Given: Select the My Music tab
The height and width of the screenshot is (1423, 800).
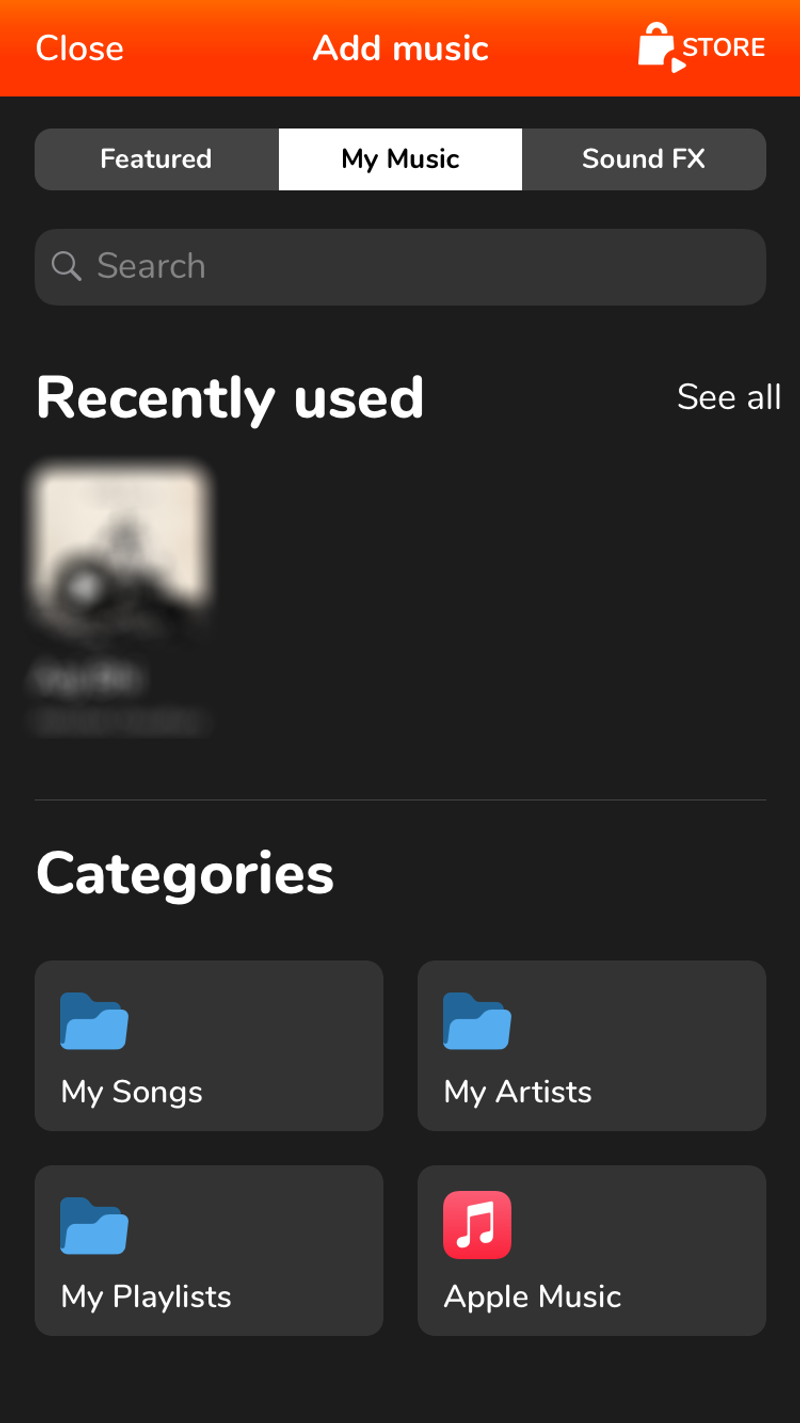Looking at the screenshot, I should click(400, 159).
